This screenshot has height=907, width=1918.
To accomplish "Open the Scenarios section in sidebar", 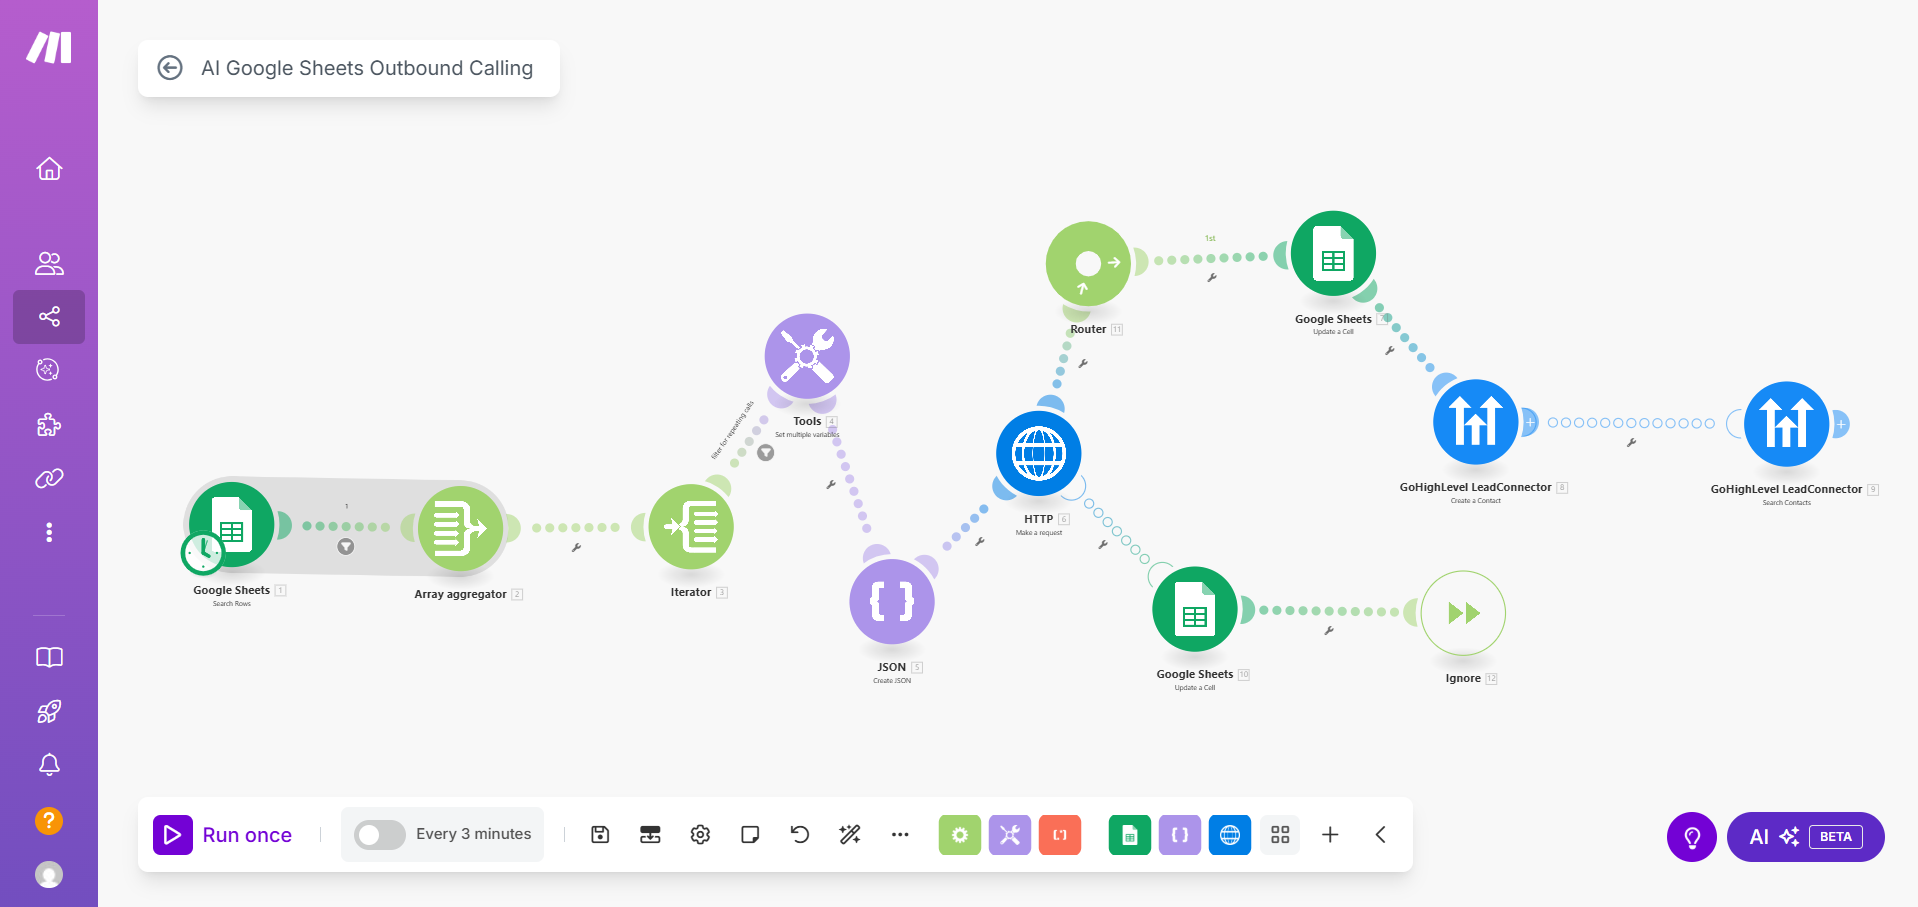I will tap(49, 317).
